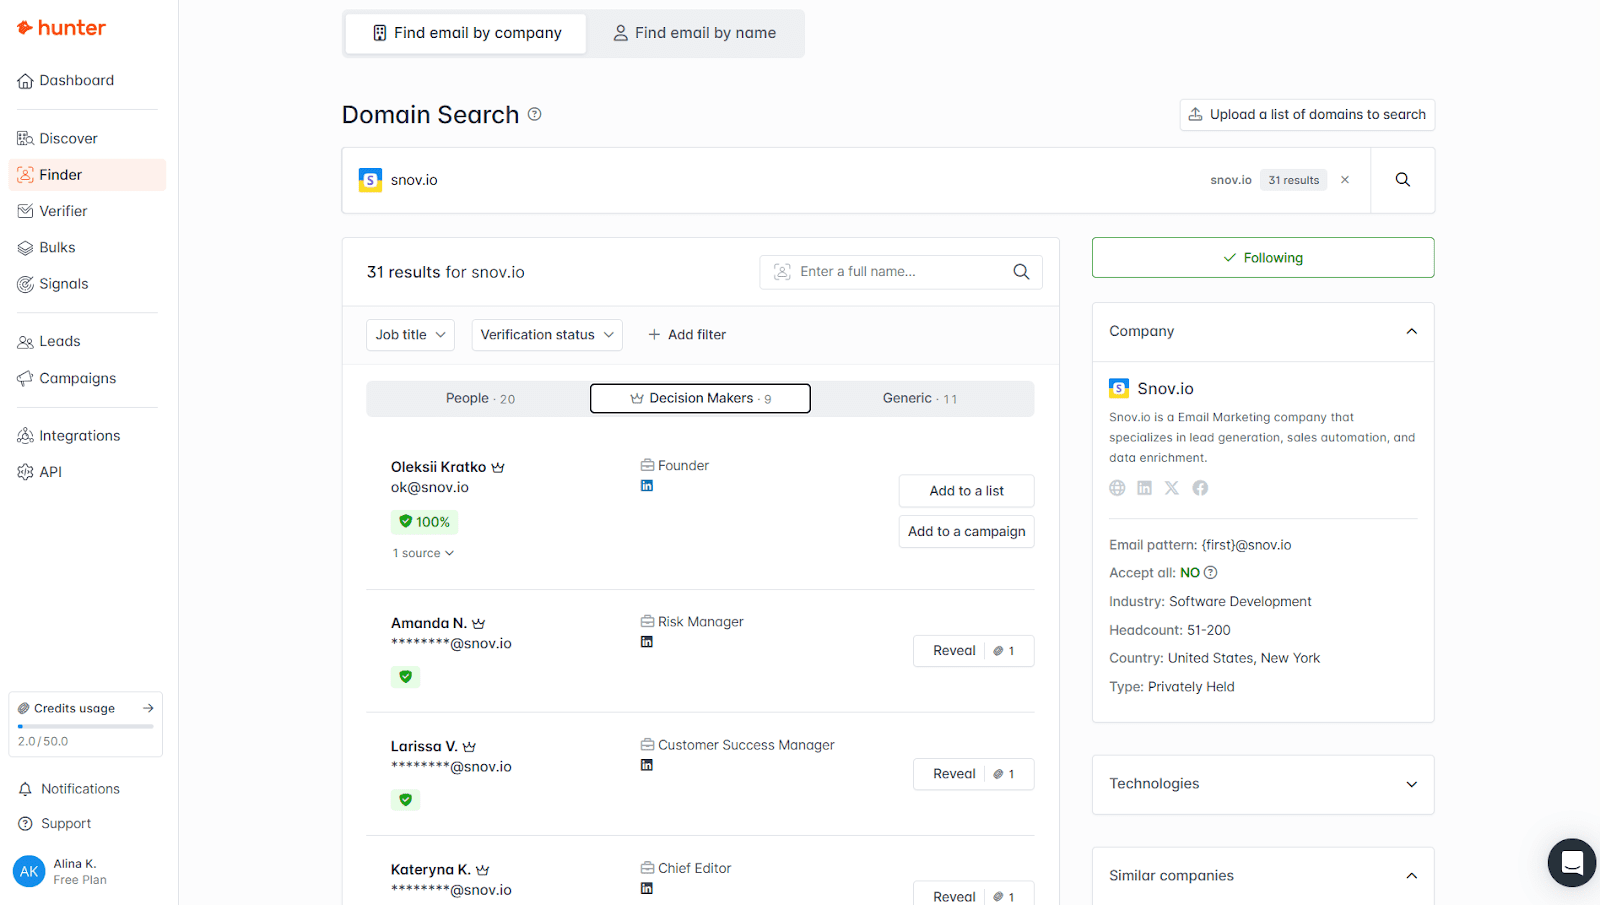
Task: Open the Job title filter dropdown
Action: [x=410, y=335]
